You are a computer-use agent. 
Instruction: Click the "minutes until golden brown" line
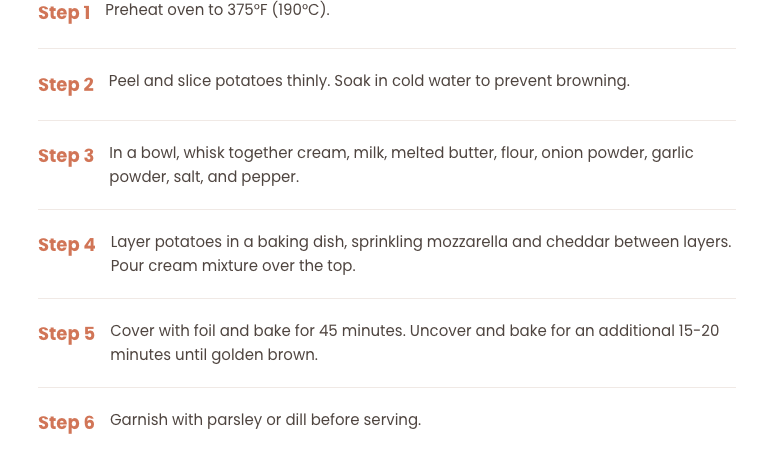pyautogui.click(x=214, y=355)
